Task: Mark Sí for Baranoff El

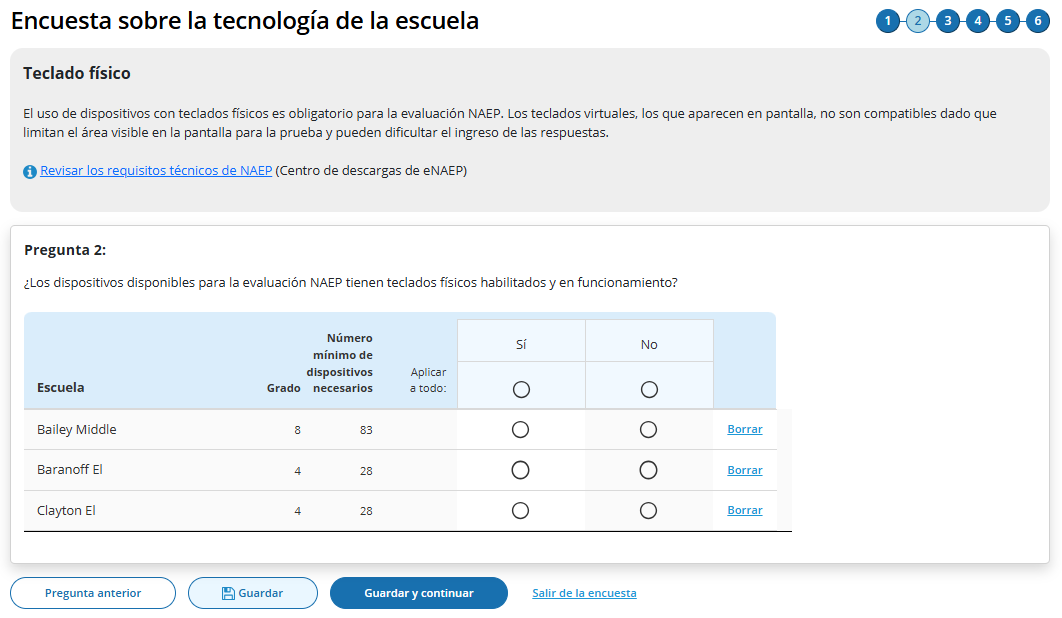Action: coord(520,470)
